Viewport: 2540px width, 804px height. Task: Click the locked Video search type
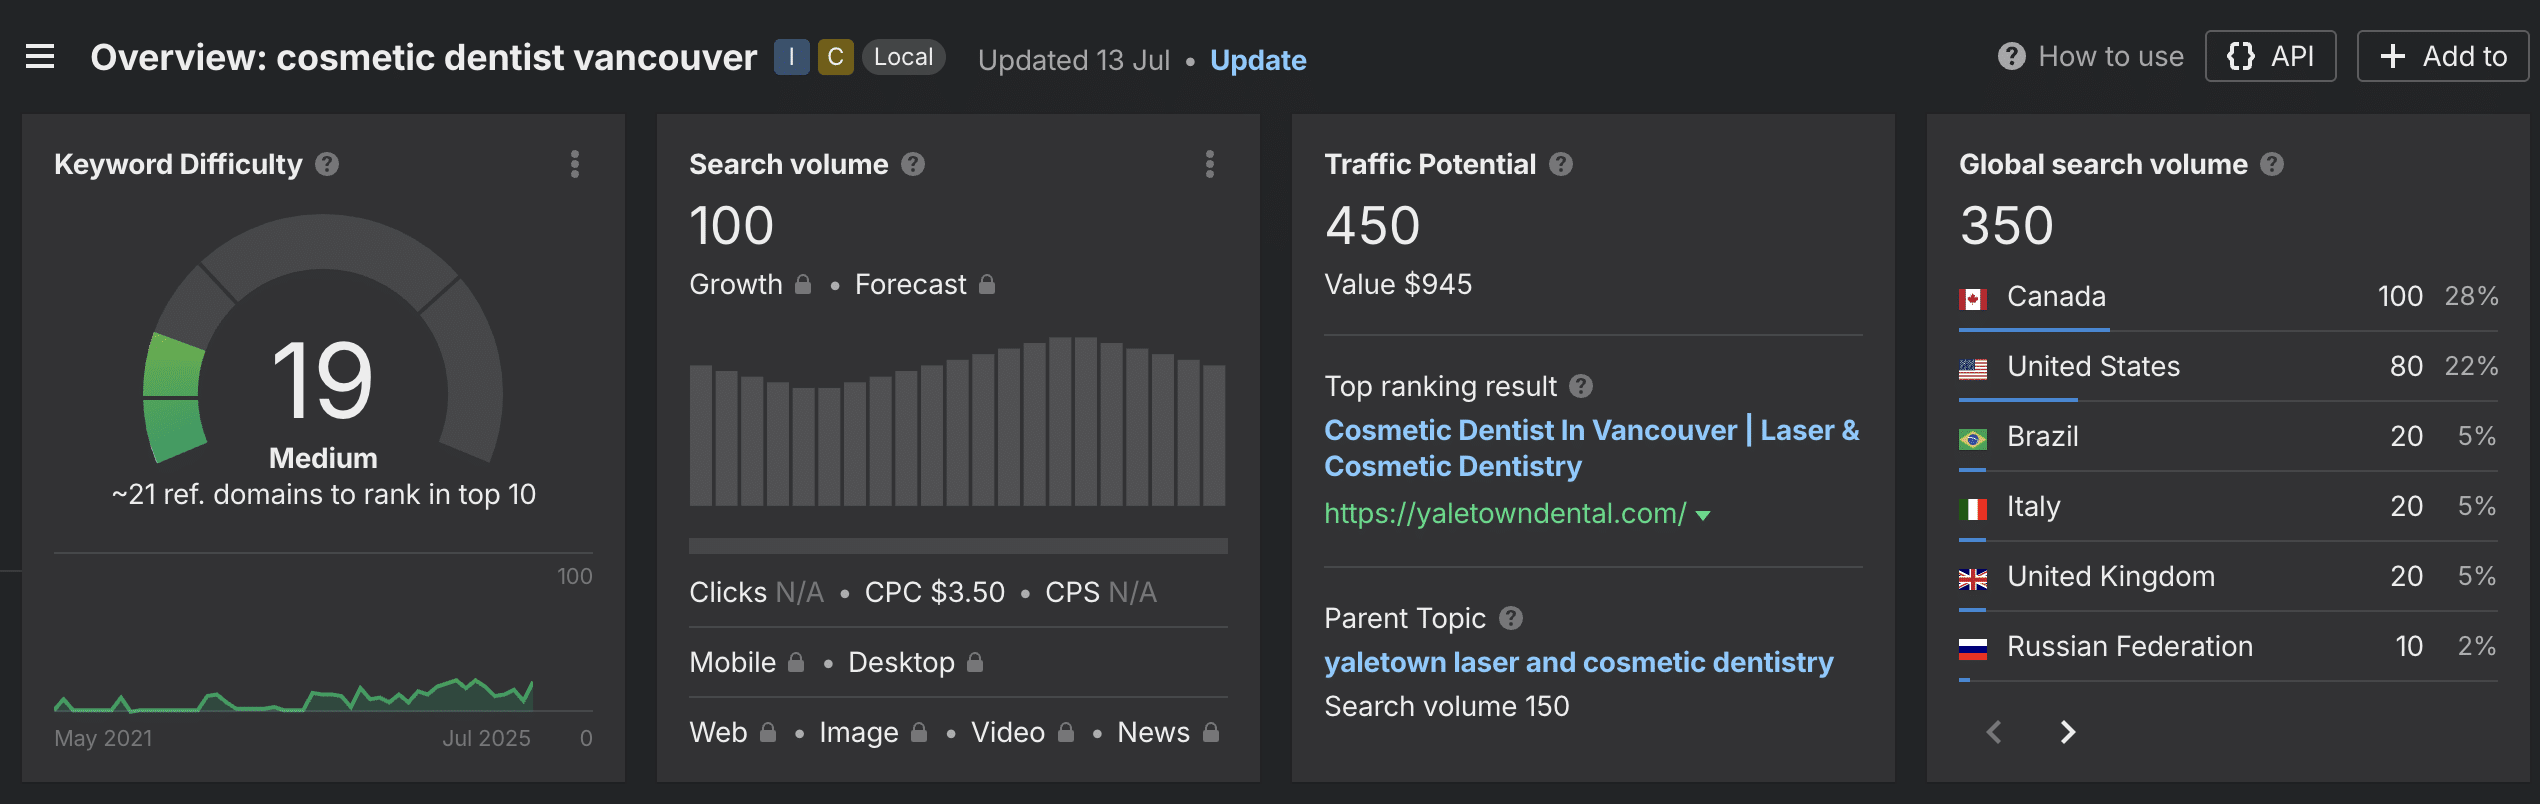click(x=1023, y=732)
